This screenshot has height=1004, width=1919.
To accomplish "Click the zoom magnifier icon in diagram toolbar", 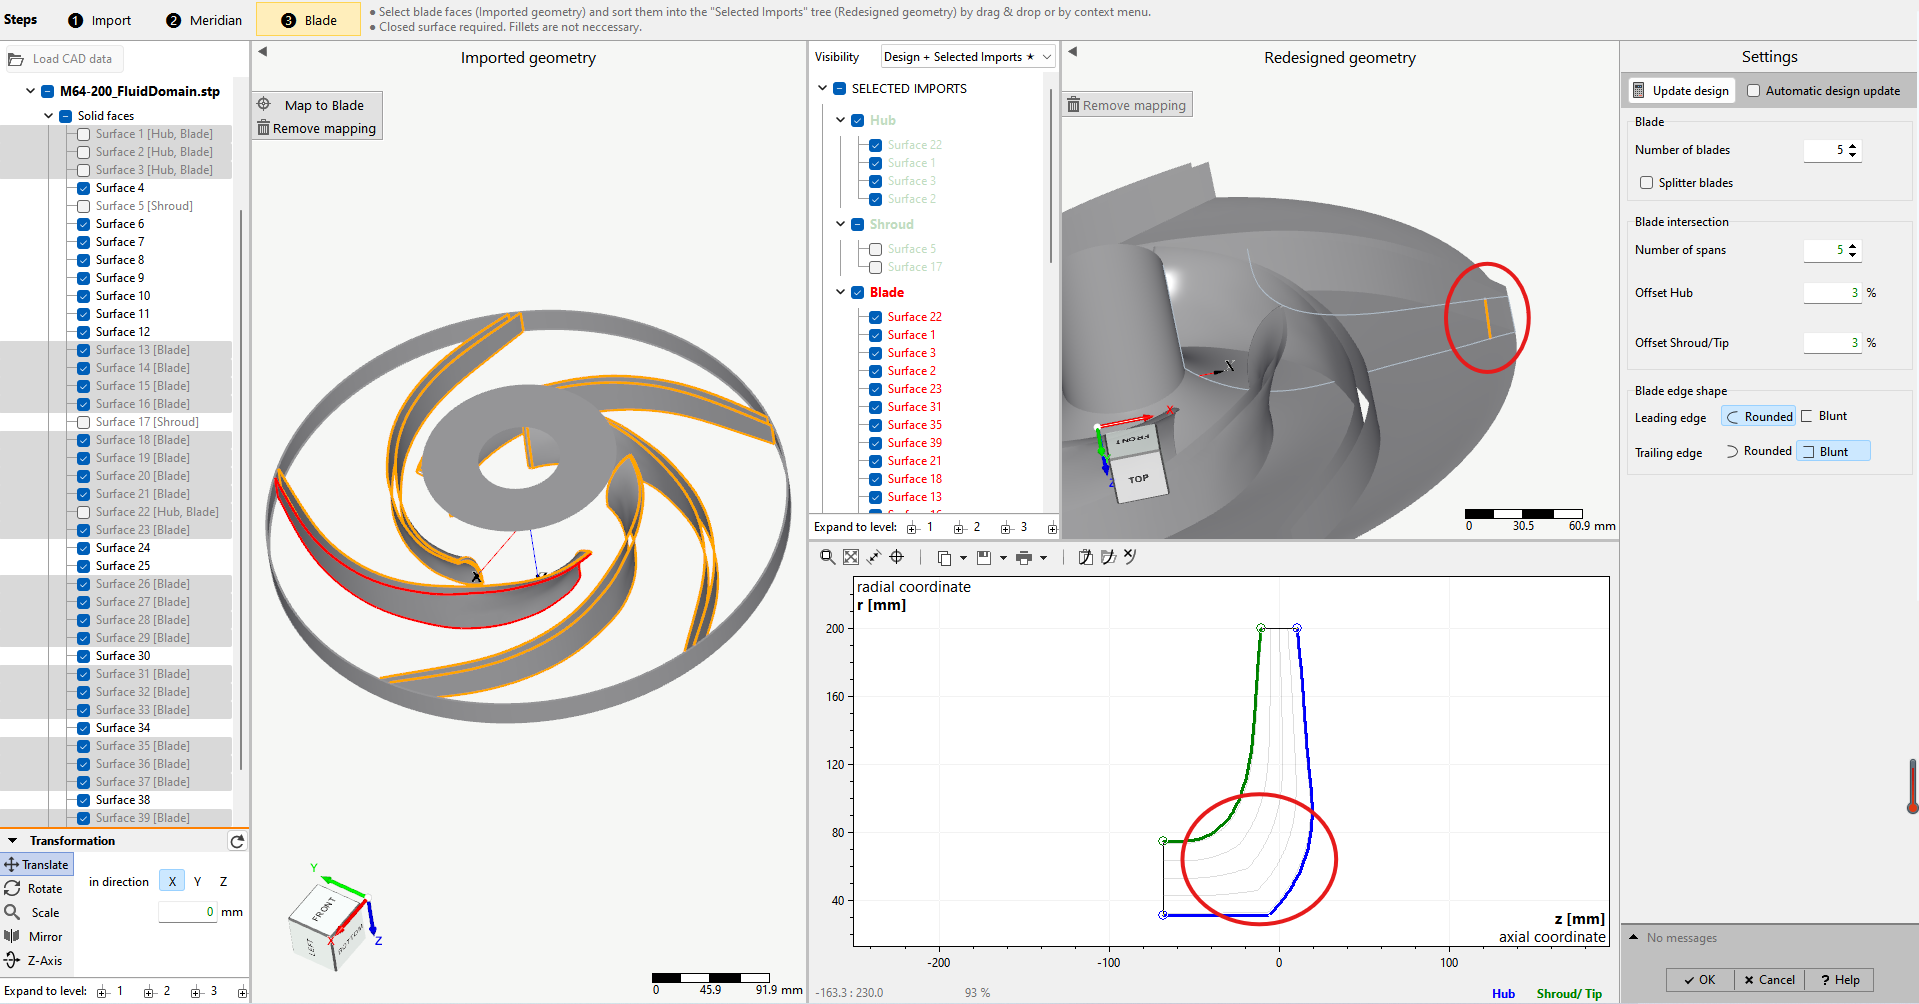I will coord(827,557).
